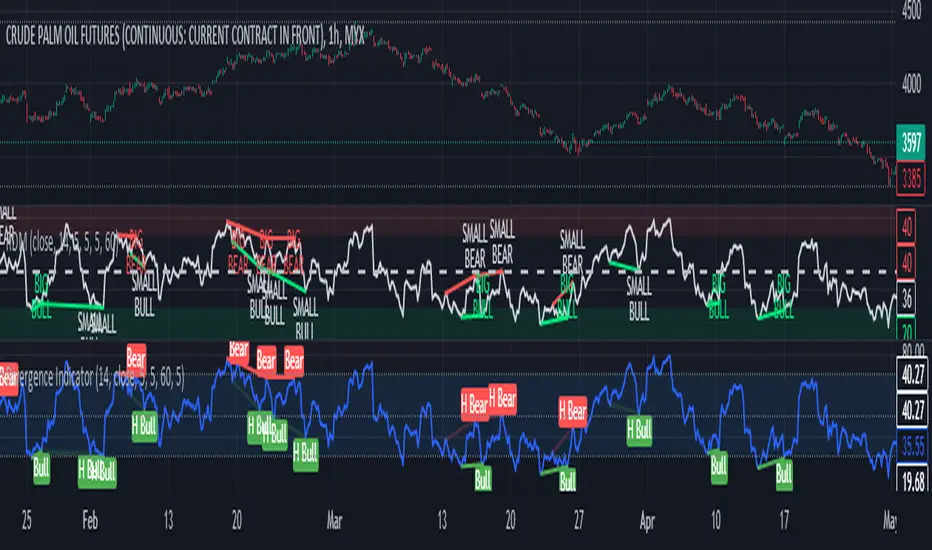The width and height of the screenshot is (932, 550).
Task: Select the 27 date on time axis
Action: coord(578,521)
